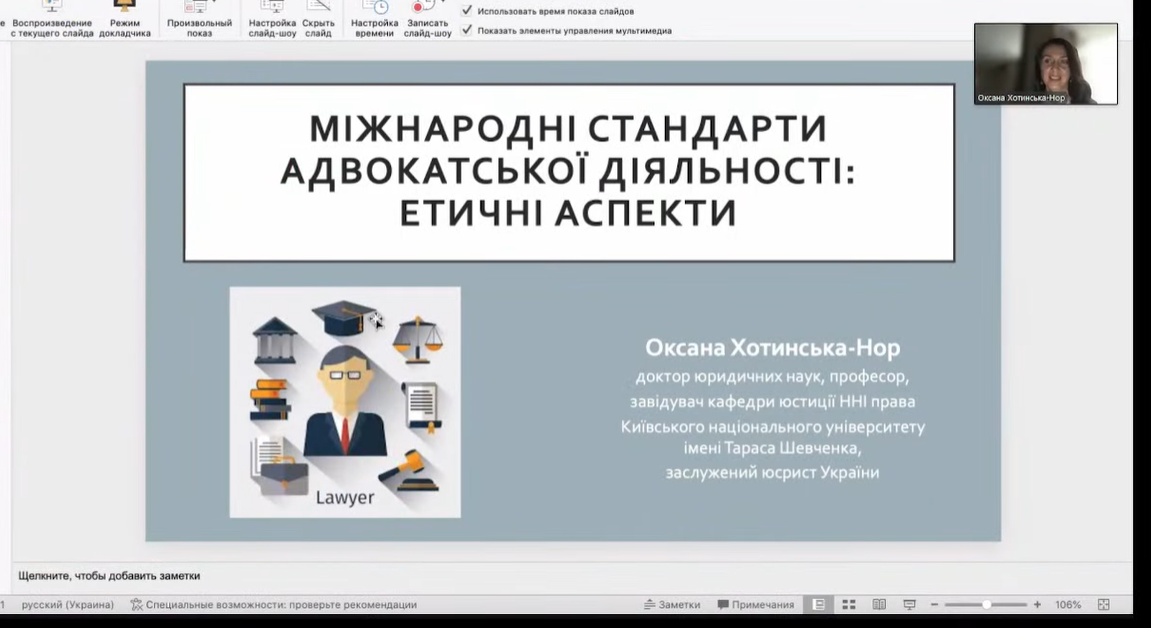The height and width of the screenshot is (628, 1151).
Task: Click the zoom slider handle
Action: coord(986,605)
